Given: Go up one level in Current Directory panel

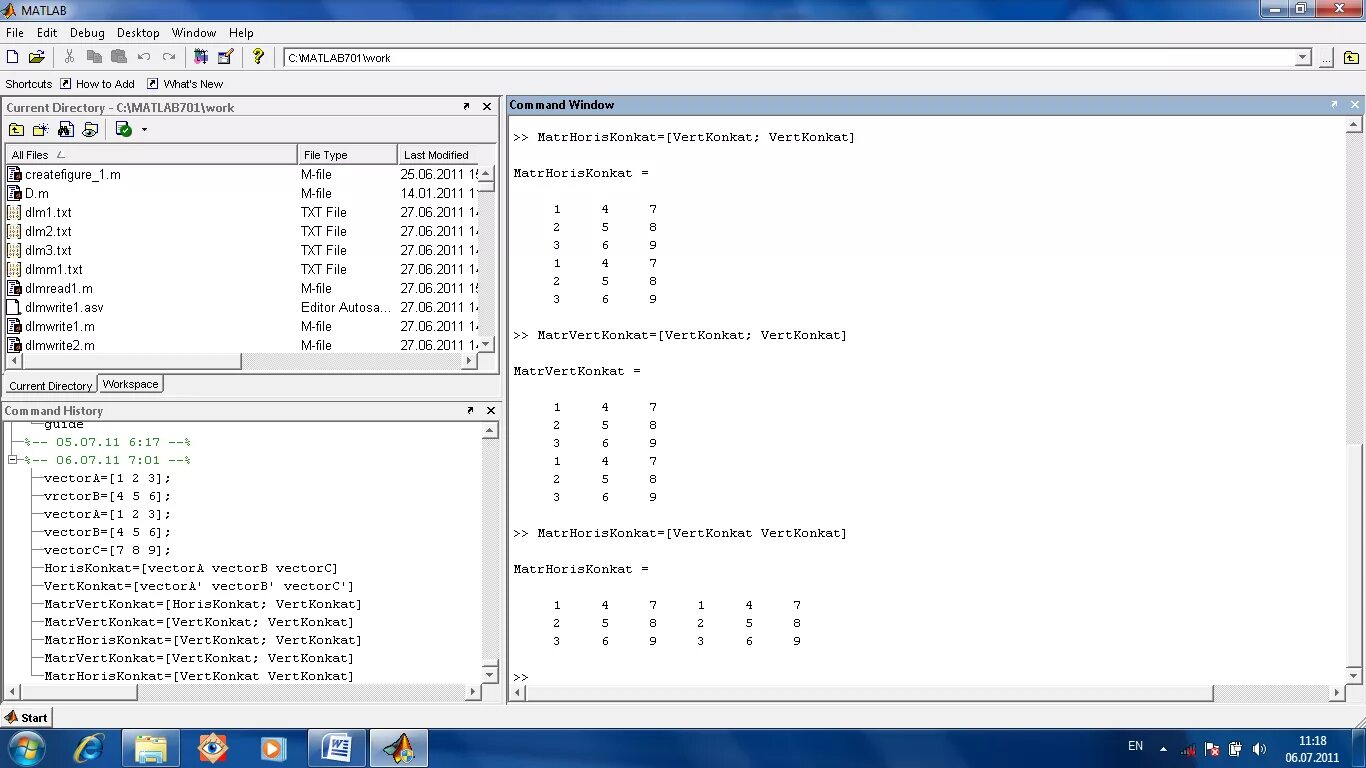Looking at the screenshot, I should click(16, 129).
